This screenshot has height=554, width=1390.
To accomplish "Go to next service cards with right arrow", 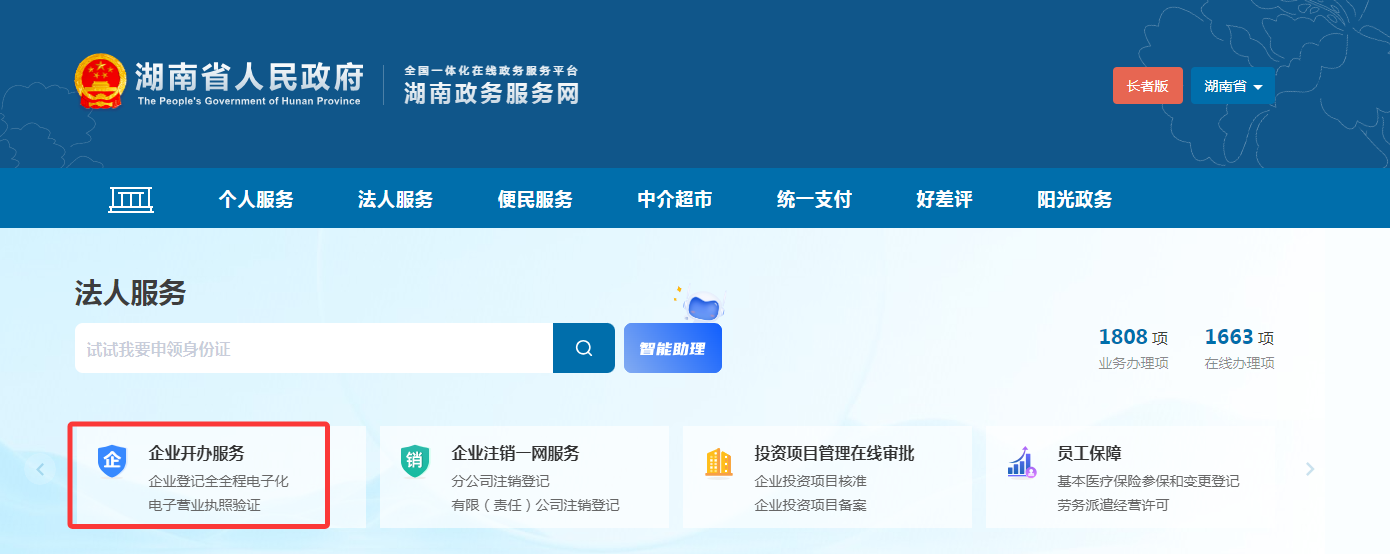I will 1310,469.
